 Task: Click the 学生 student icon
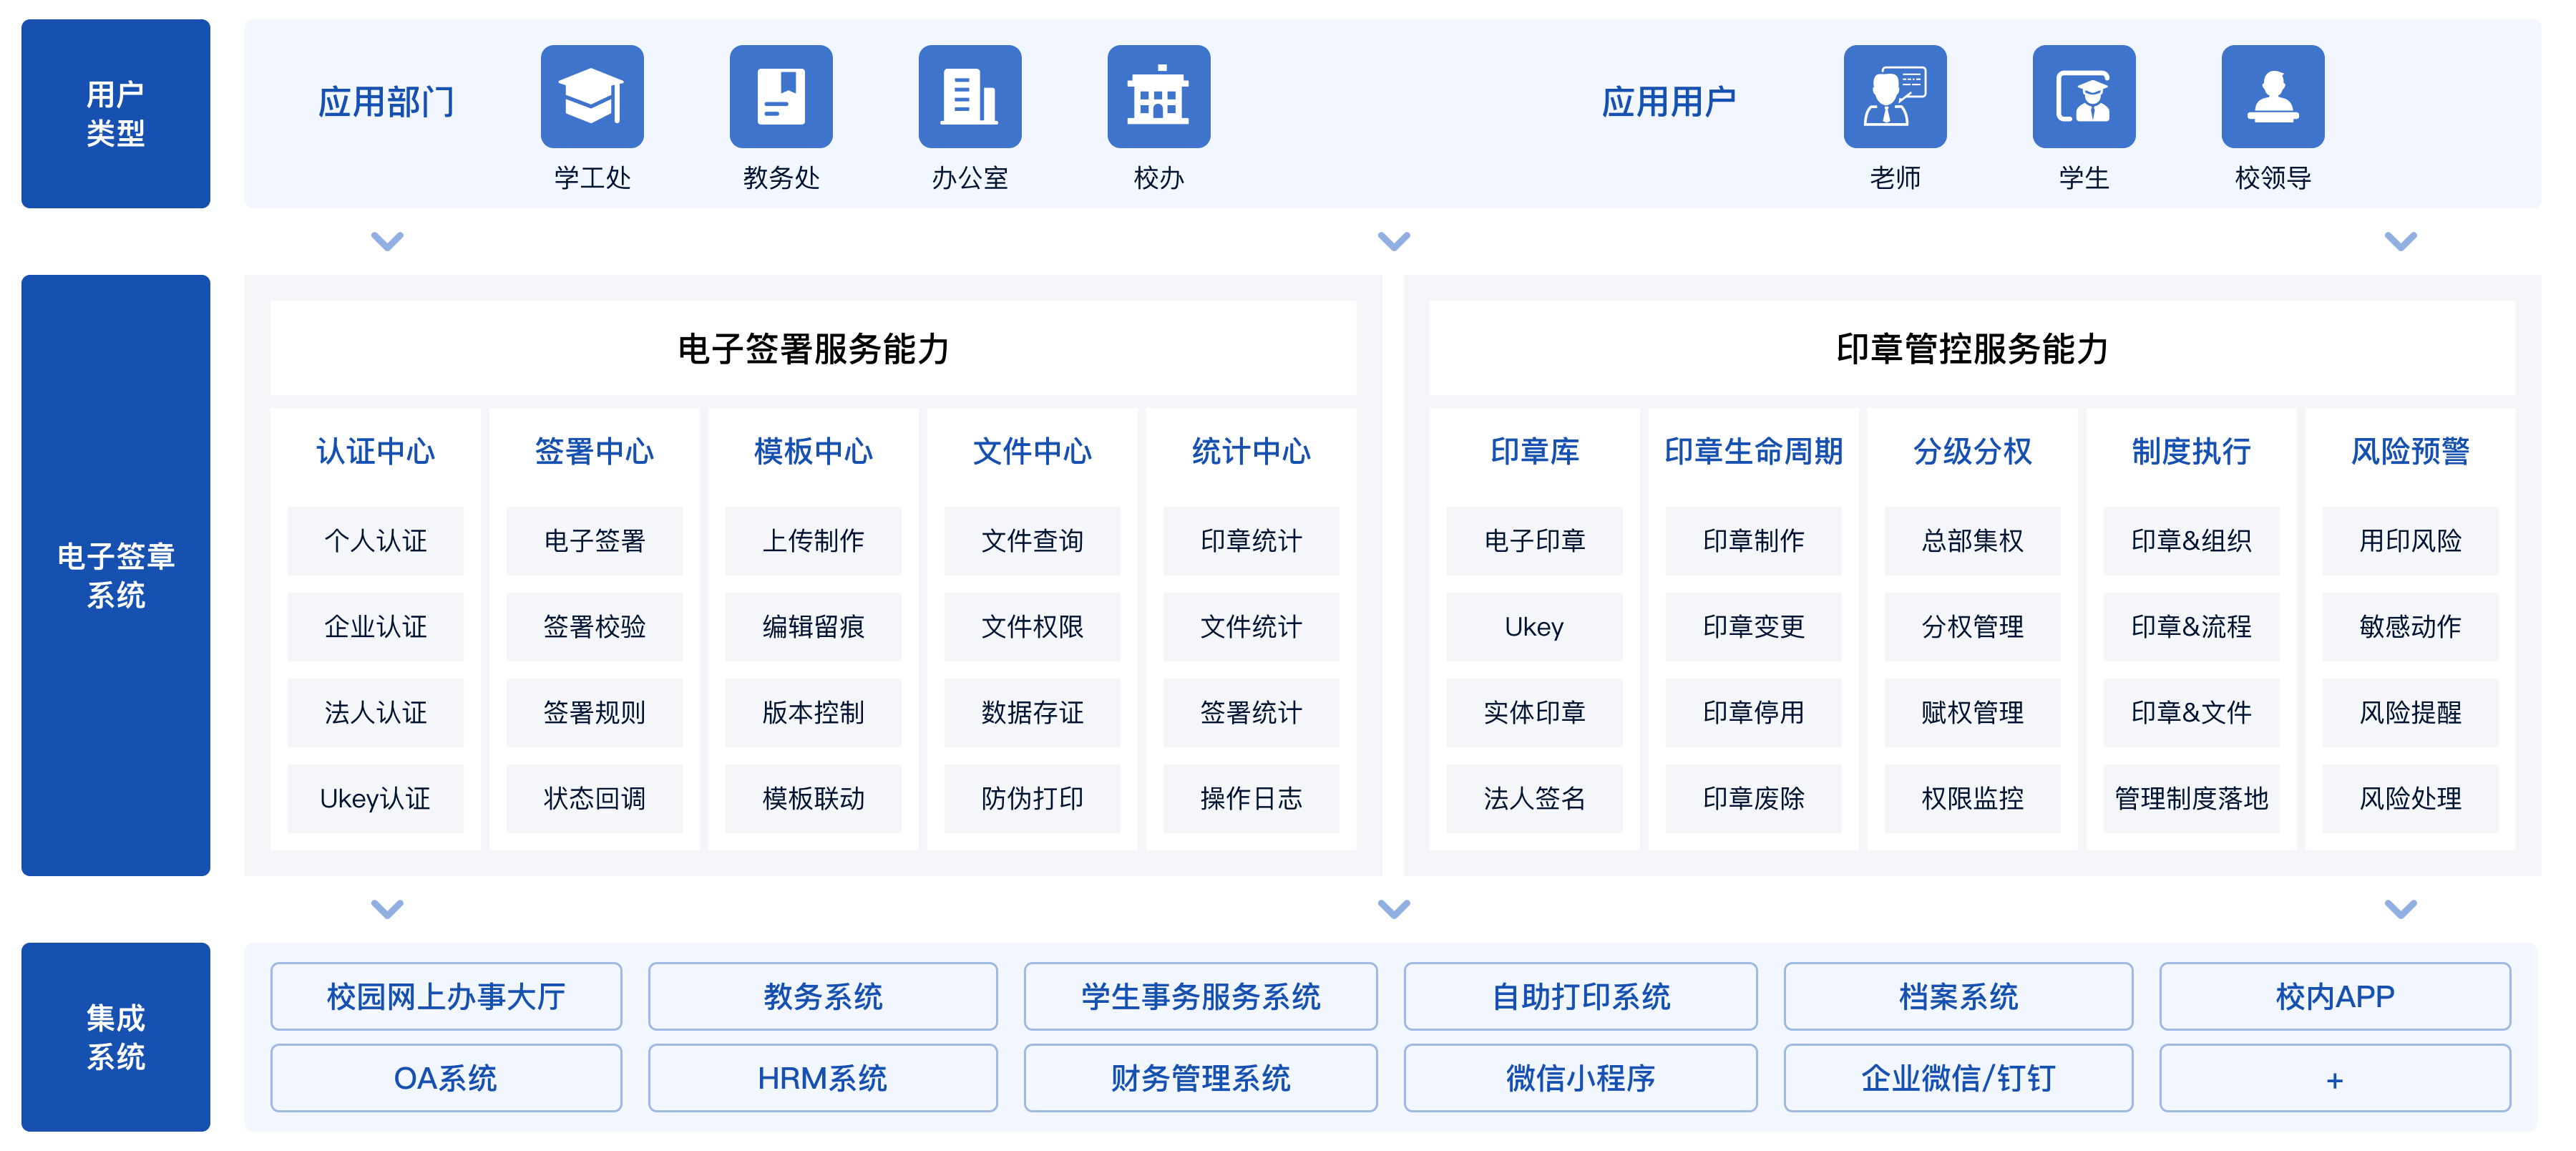point(2084,97)
